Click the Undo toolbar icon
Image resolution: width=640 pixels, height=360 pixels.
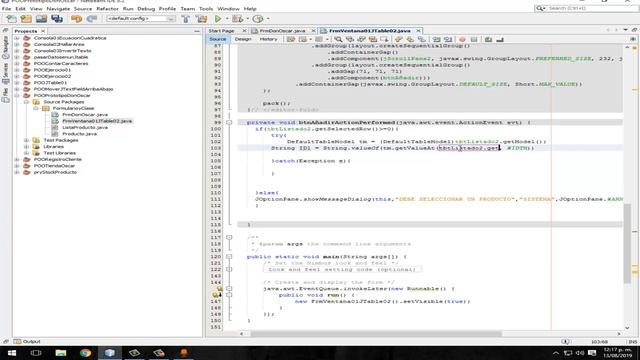coord(76,18)
